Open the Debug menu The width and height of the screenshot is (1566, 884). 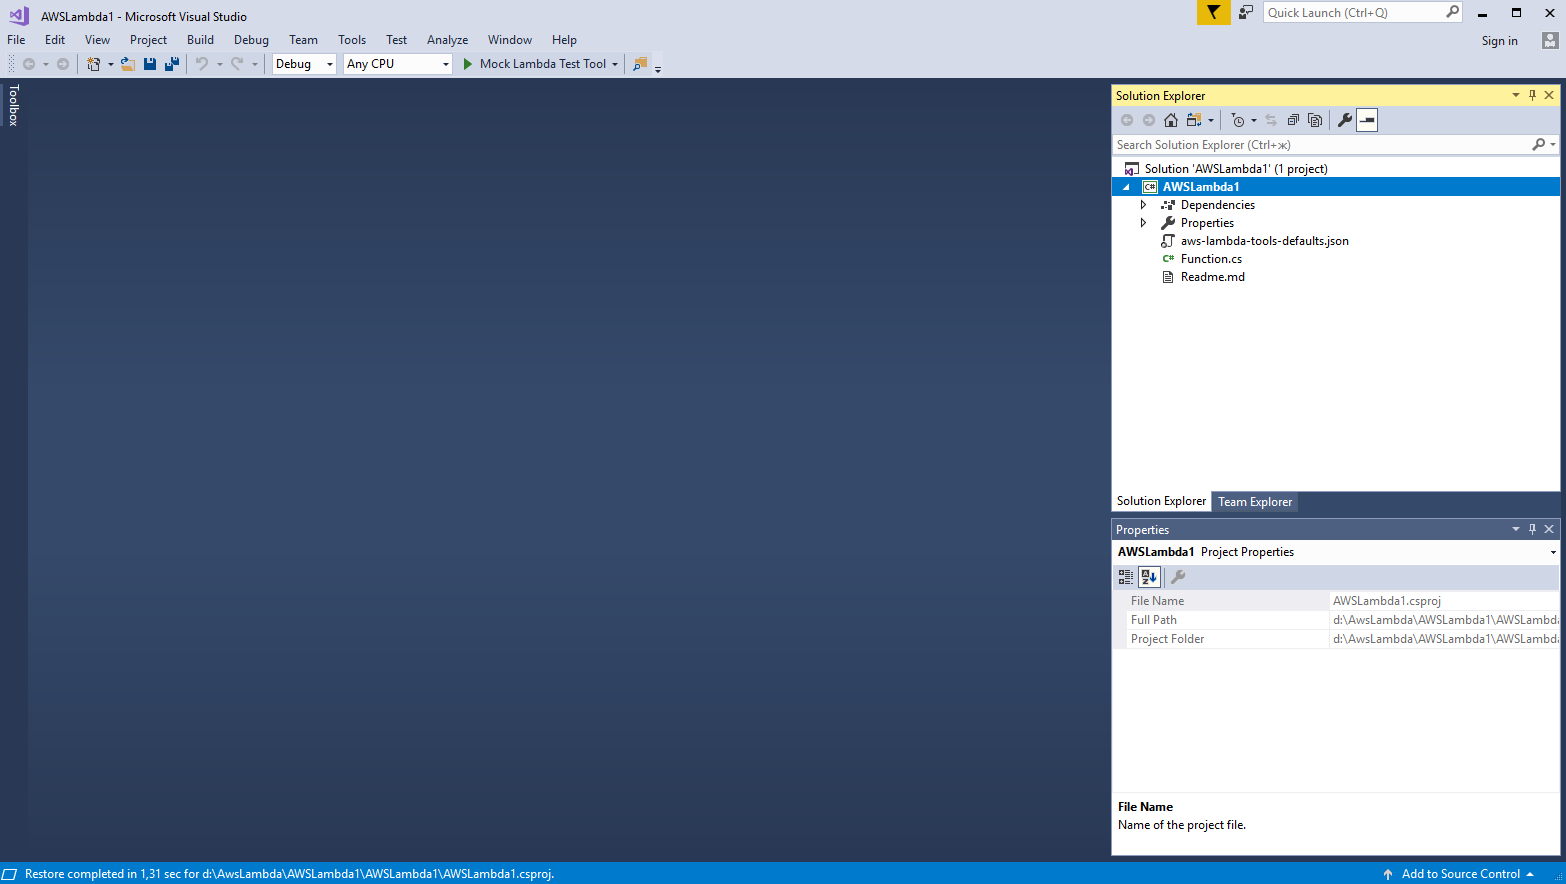click(251, 40)
